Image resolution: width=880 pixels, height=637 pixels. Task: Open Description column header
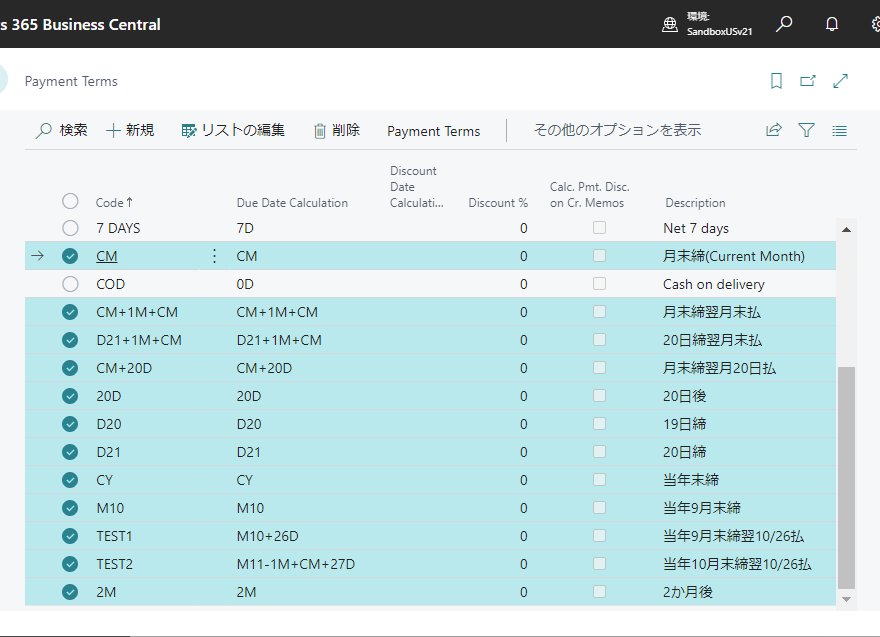[695, 203]
